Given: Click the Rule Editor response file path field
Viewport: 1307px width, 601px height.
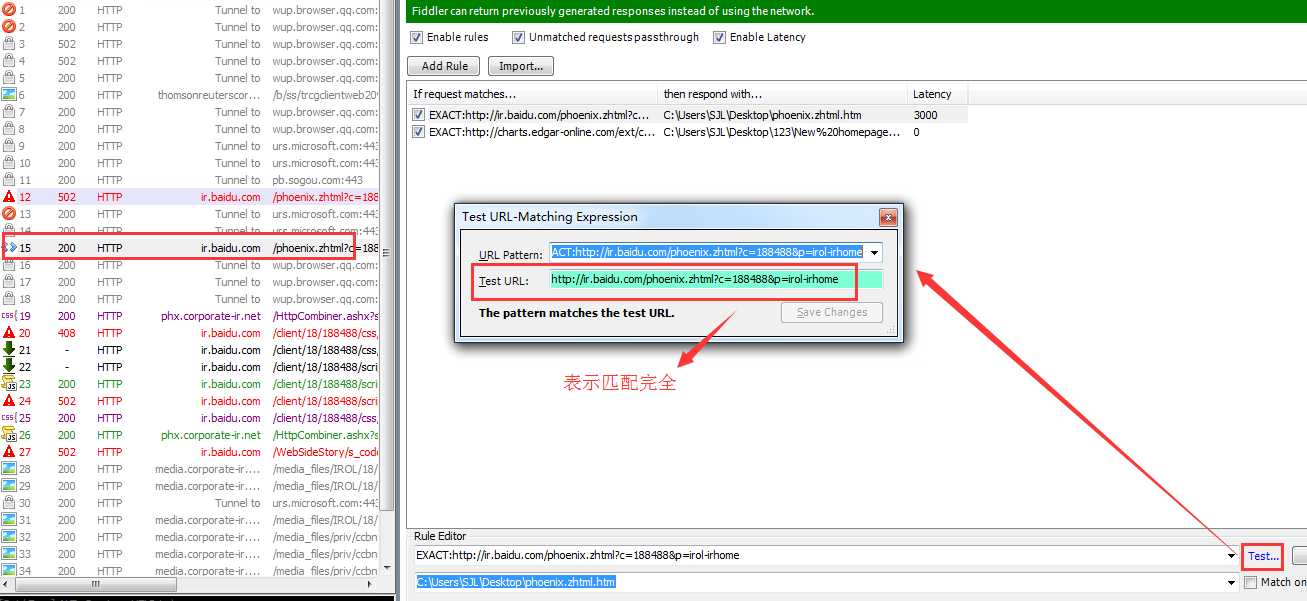Looking at the screenshot, I should [x=820, y=582].
